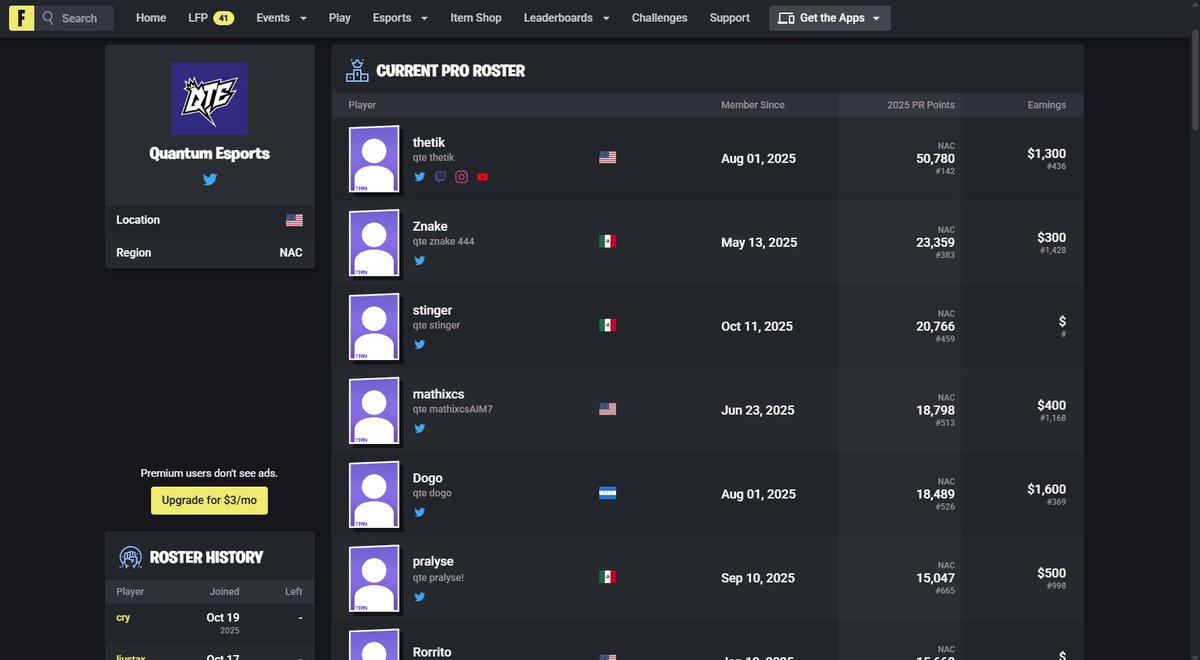Go to the Home page
The height and width of the screenshot is (660, 1200).
(151, 18)
